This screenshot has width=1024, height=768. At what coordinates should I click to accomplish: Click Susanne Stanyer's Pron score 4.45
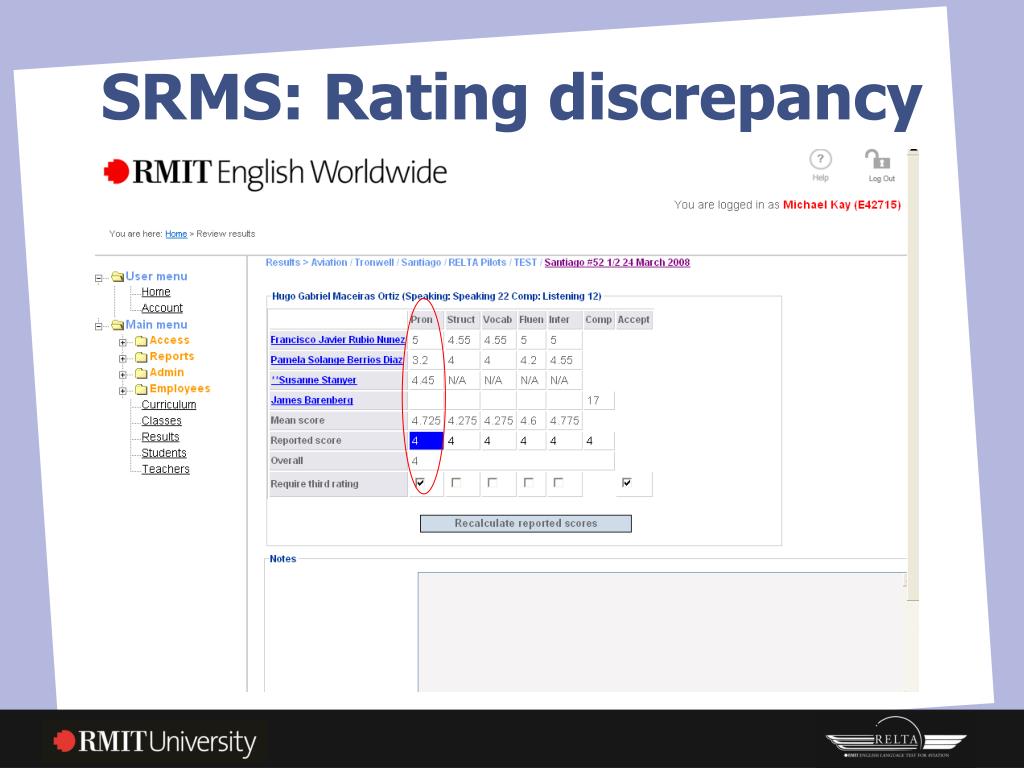point(423,380)
